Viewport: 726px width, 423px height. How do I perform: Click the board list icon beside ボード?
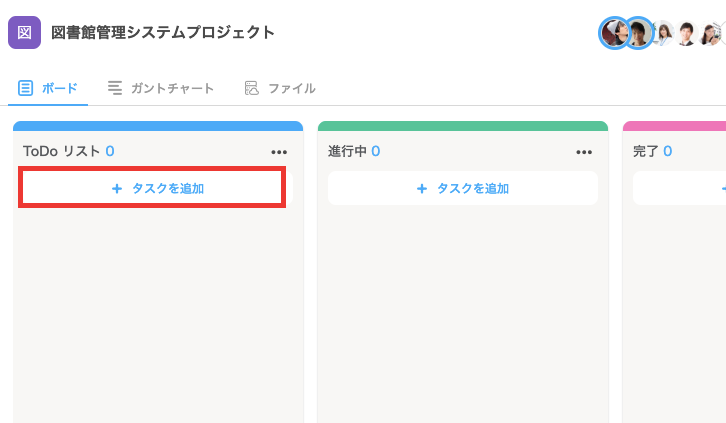coord(25,88)
